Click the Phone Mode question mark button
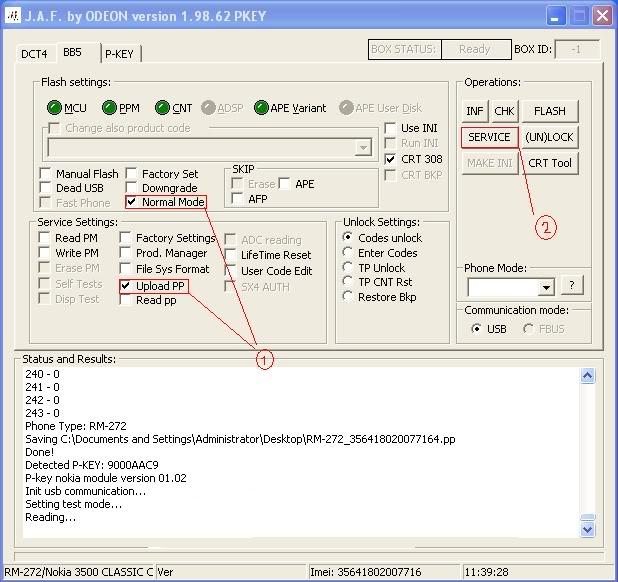This screenshot has width=618, height=582. click(571, 284)
